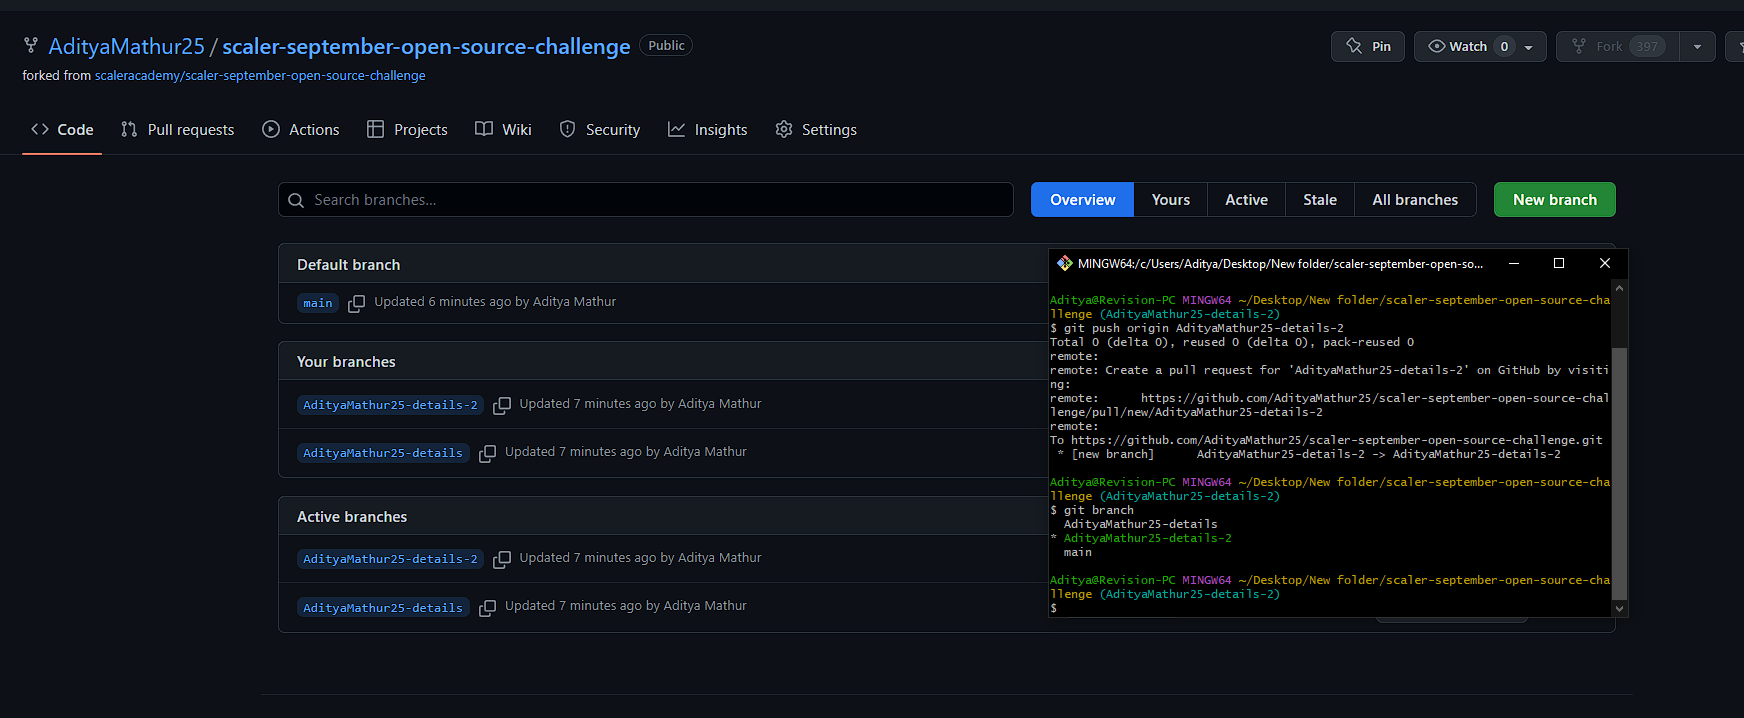Open AdityaMathur25-details under Active branches
This screenshot has width=1744, height=718.
(383, 608)
